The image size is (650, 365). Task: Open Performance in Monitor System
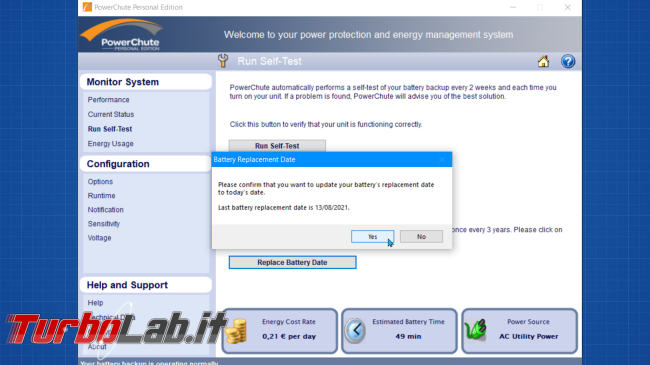(109, 100)
